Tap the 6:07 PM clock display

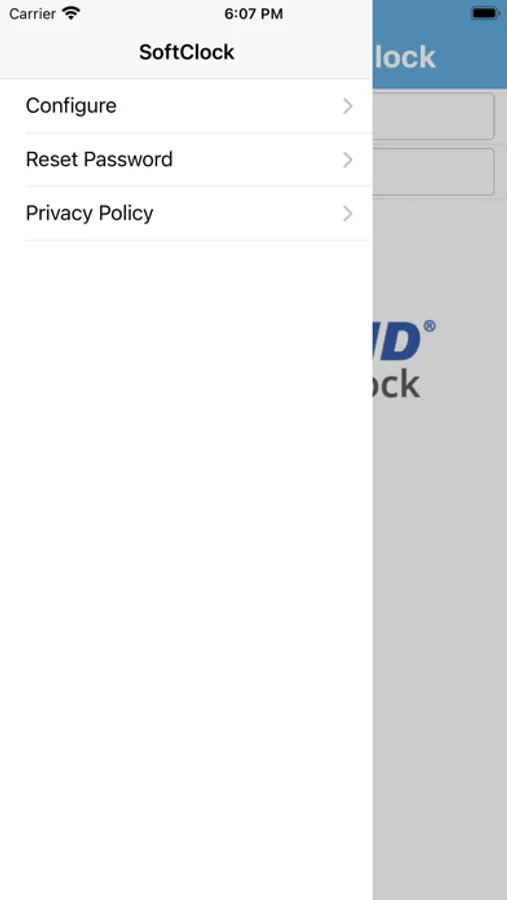coord(253,14)
